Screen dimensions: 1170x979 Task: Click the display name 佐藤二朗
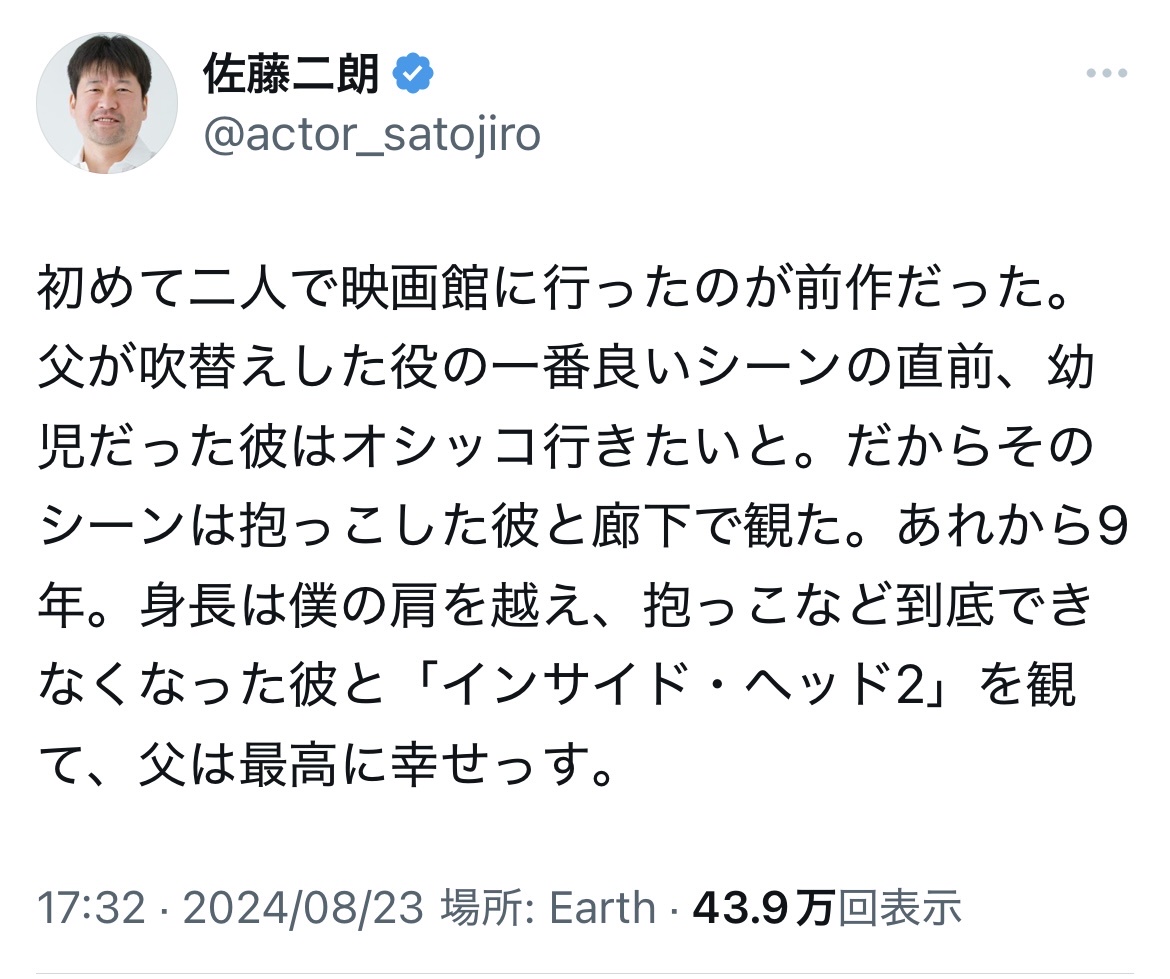click(291, 75)
